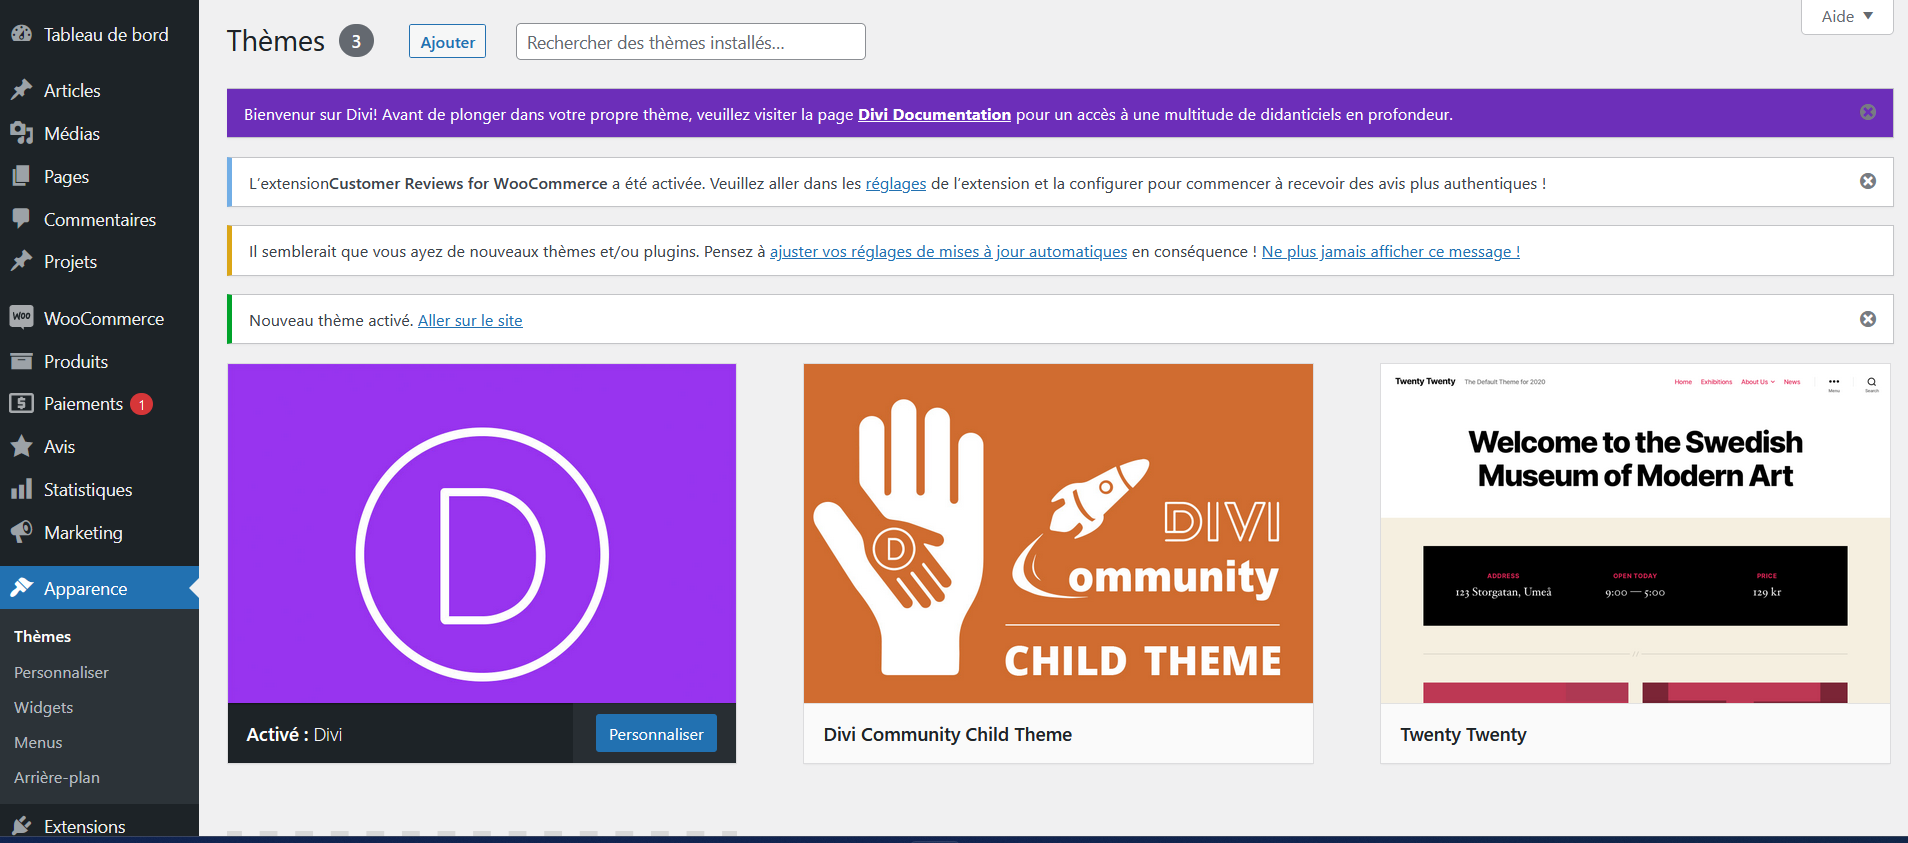This screenshot has width=1908, height=843.
Task: Click the Apparence paintbrush icon
Action: (21, 588)
